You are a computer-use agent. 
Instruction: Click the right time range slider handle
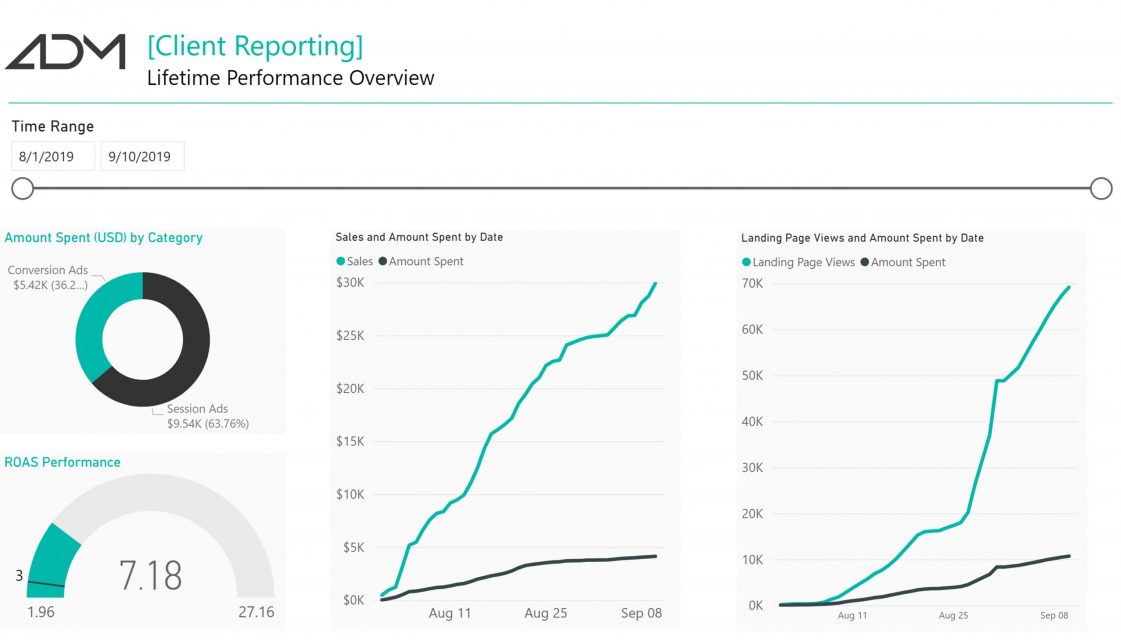point(1101,188)
